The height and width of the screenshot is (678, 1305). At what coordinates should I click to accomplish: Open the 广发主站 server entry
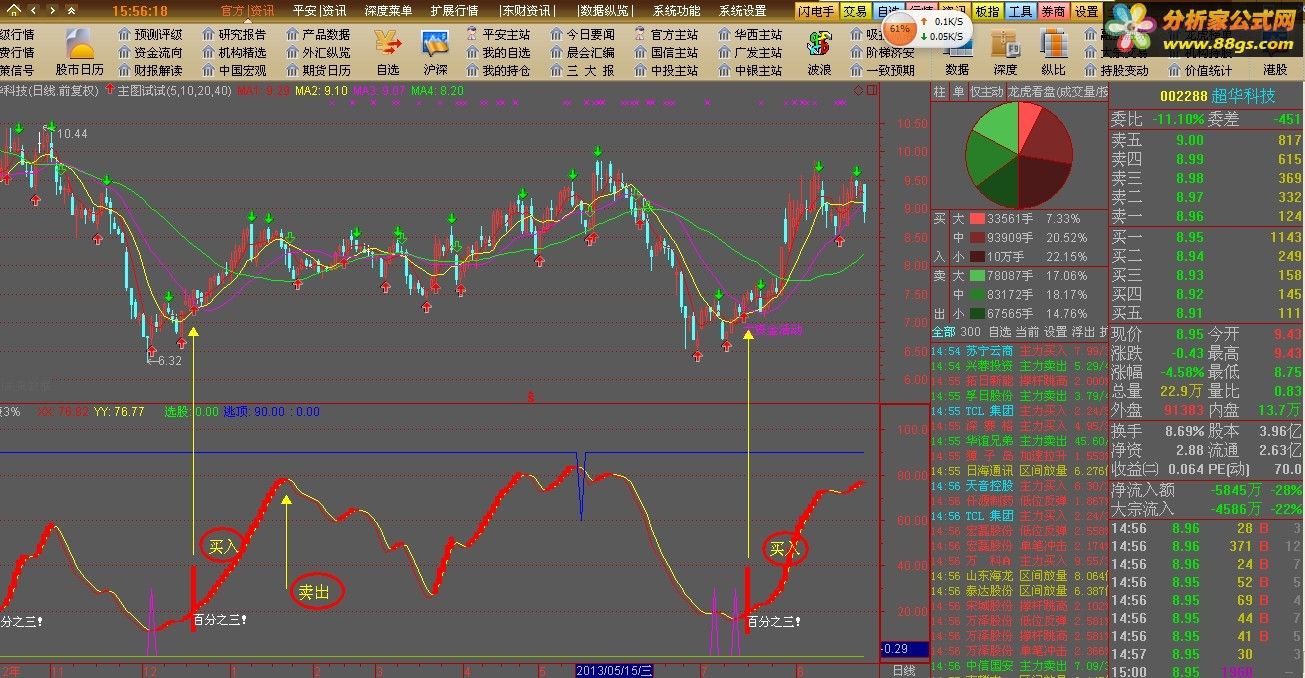click(750, 52)
